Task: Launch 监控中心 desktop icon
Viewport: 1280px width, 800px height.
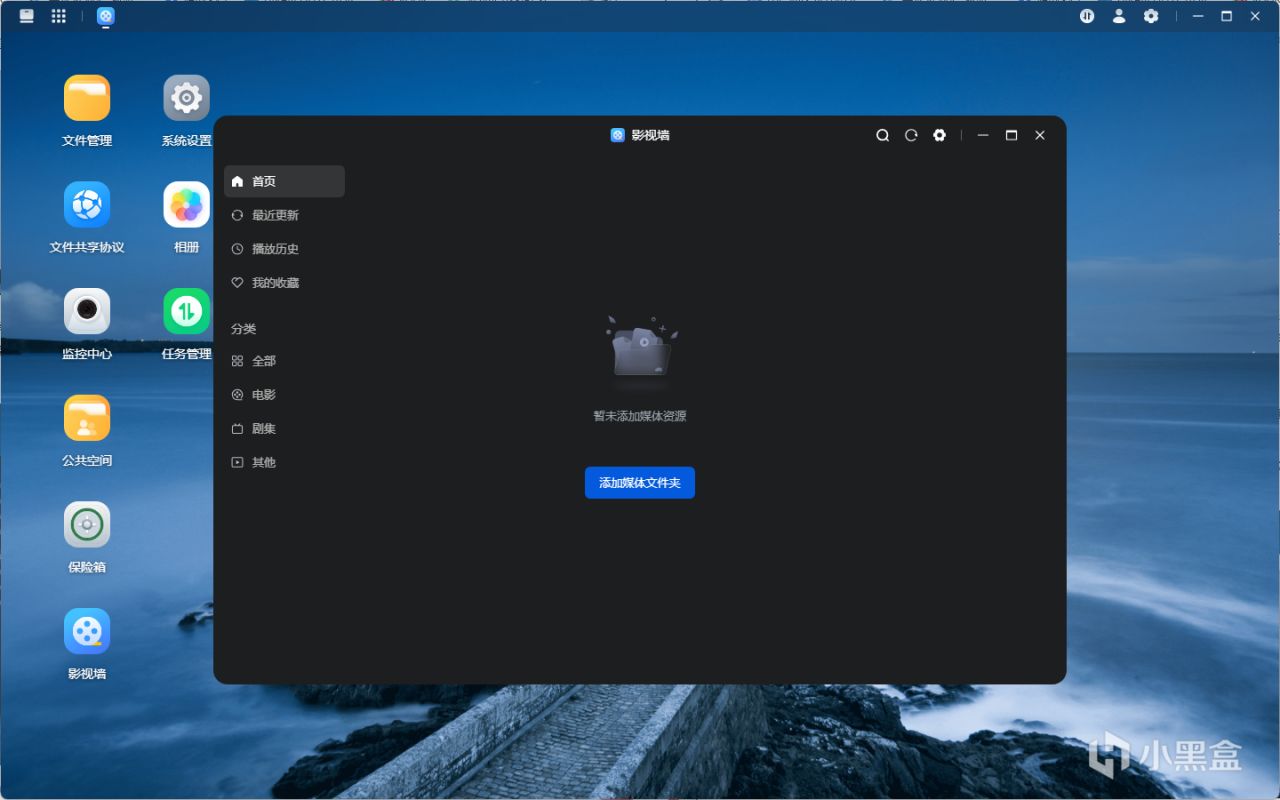Action: tap(87, 311)
